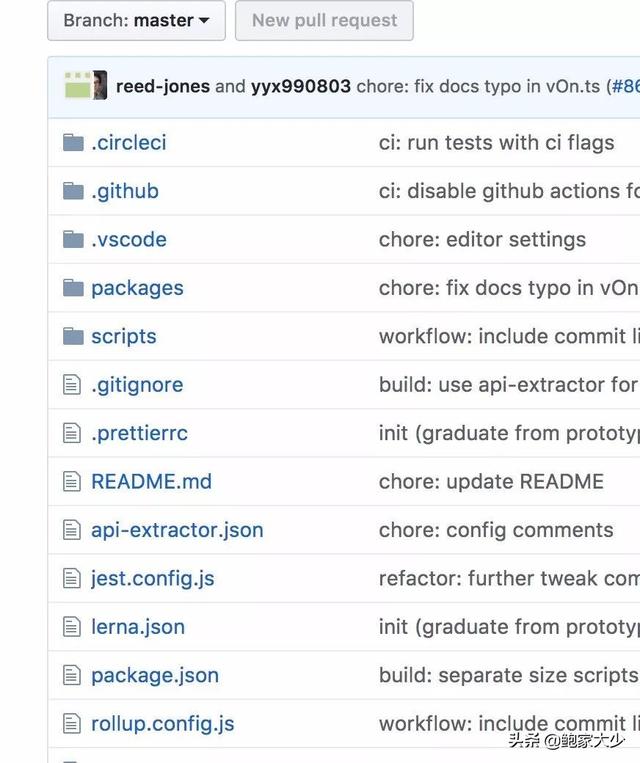
Task: Open commit 'chore: editor settings'
Action: tap(482, 239)
